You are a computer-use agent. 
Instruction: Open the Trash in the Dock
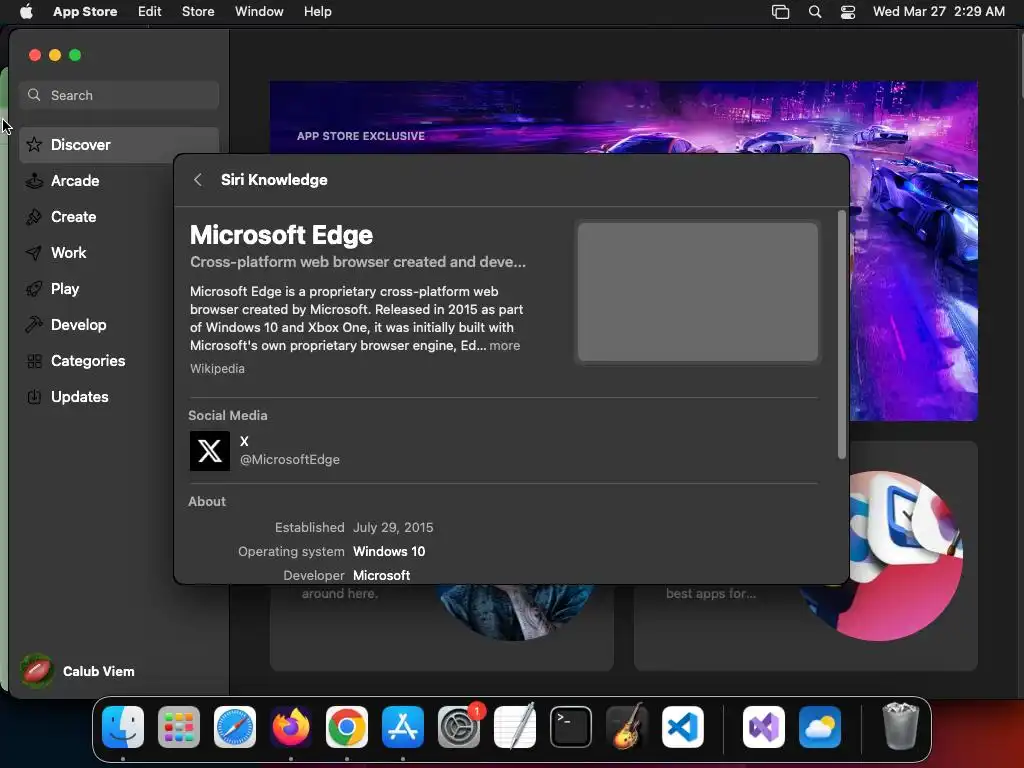point(901,727)
